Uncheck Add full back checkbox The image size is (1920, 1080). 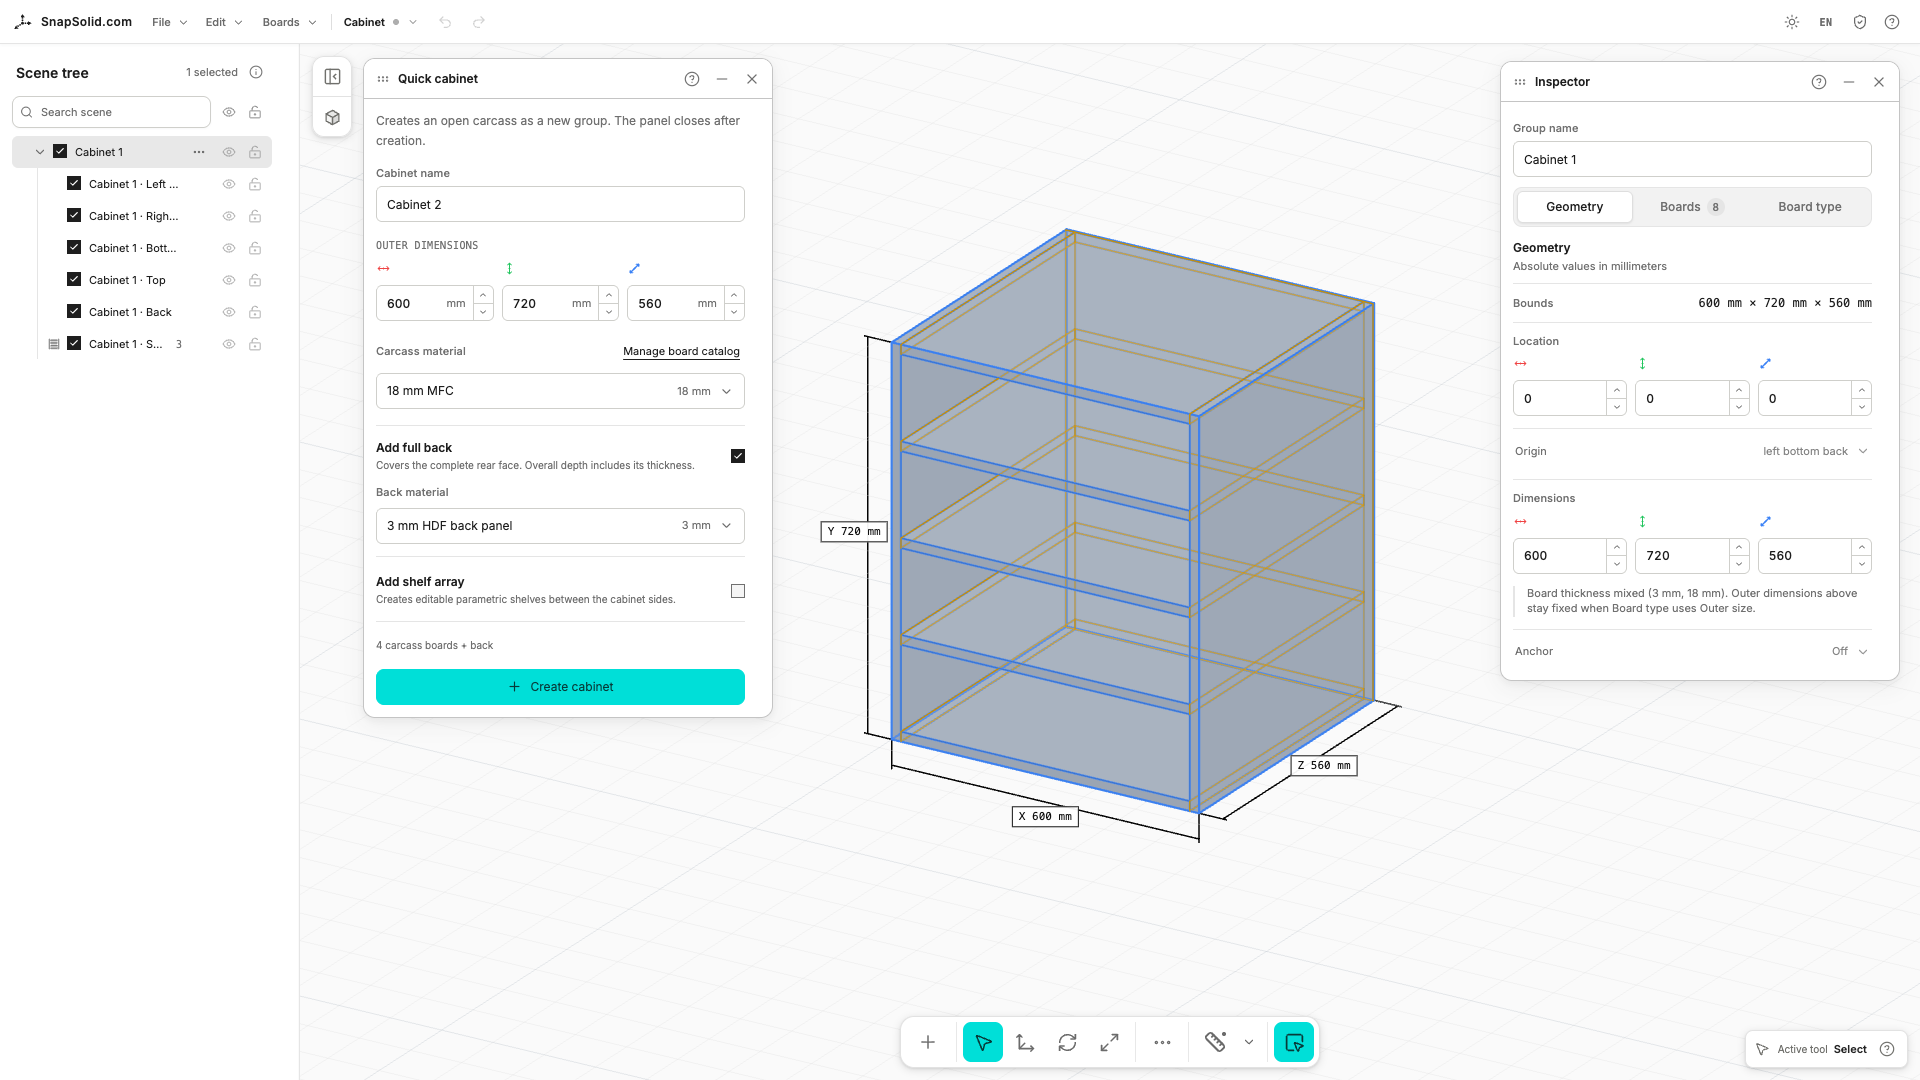pyautogui.click(x=738, y=456)
